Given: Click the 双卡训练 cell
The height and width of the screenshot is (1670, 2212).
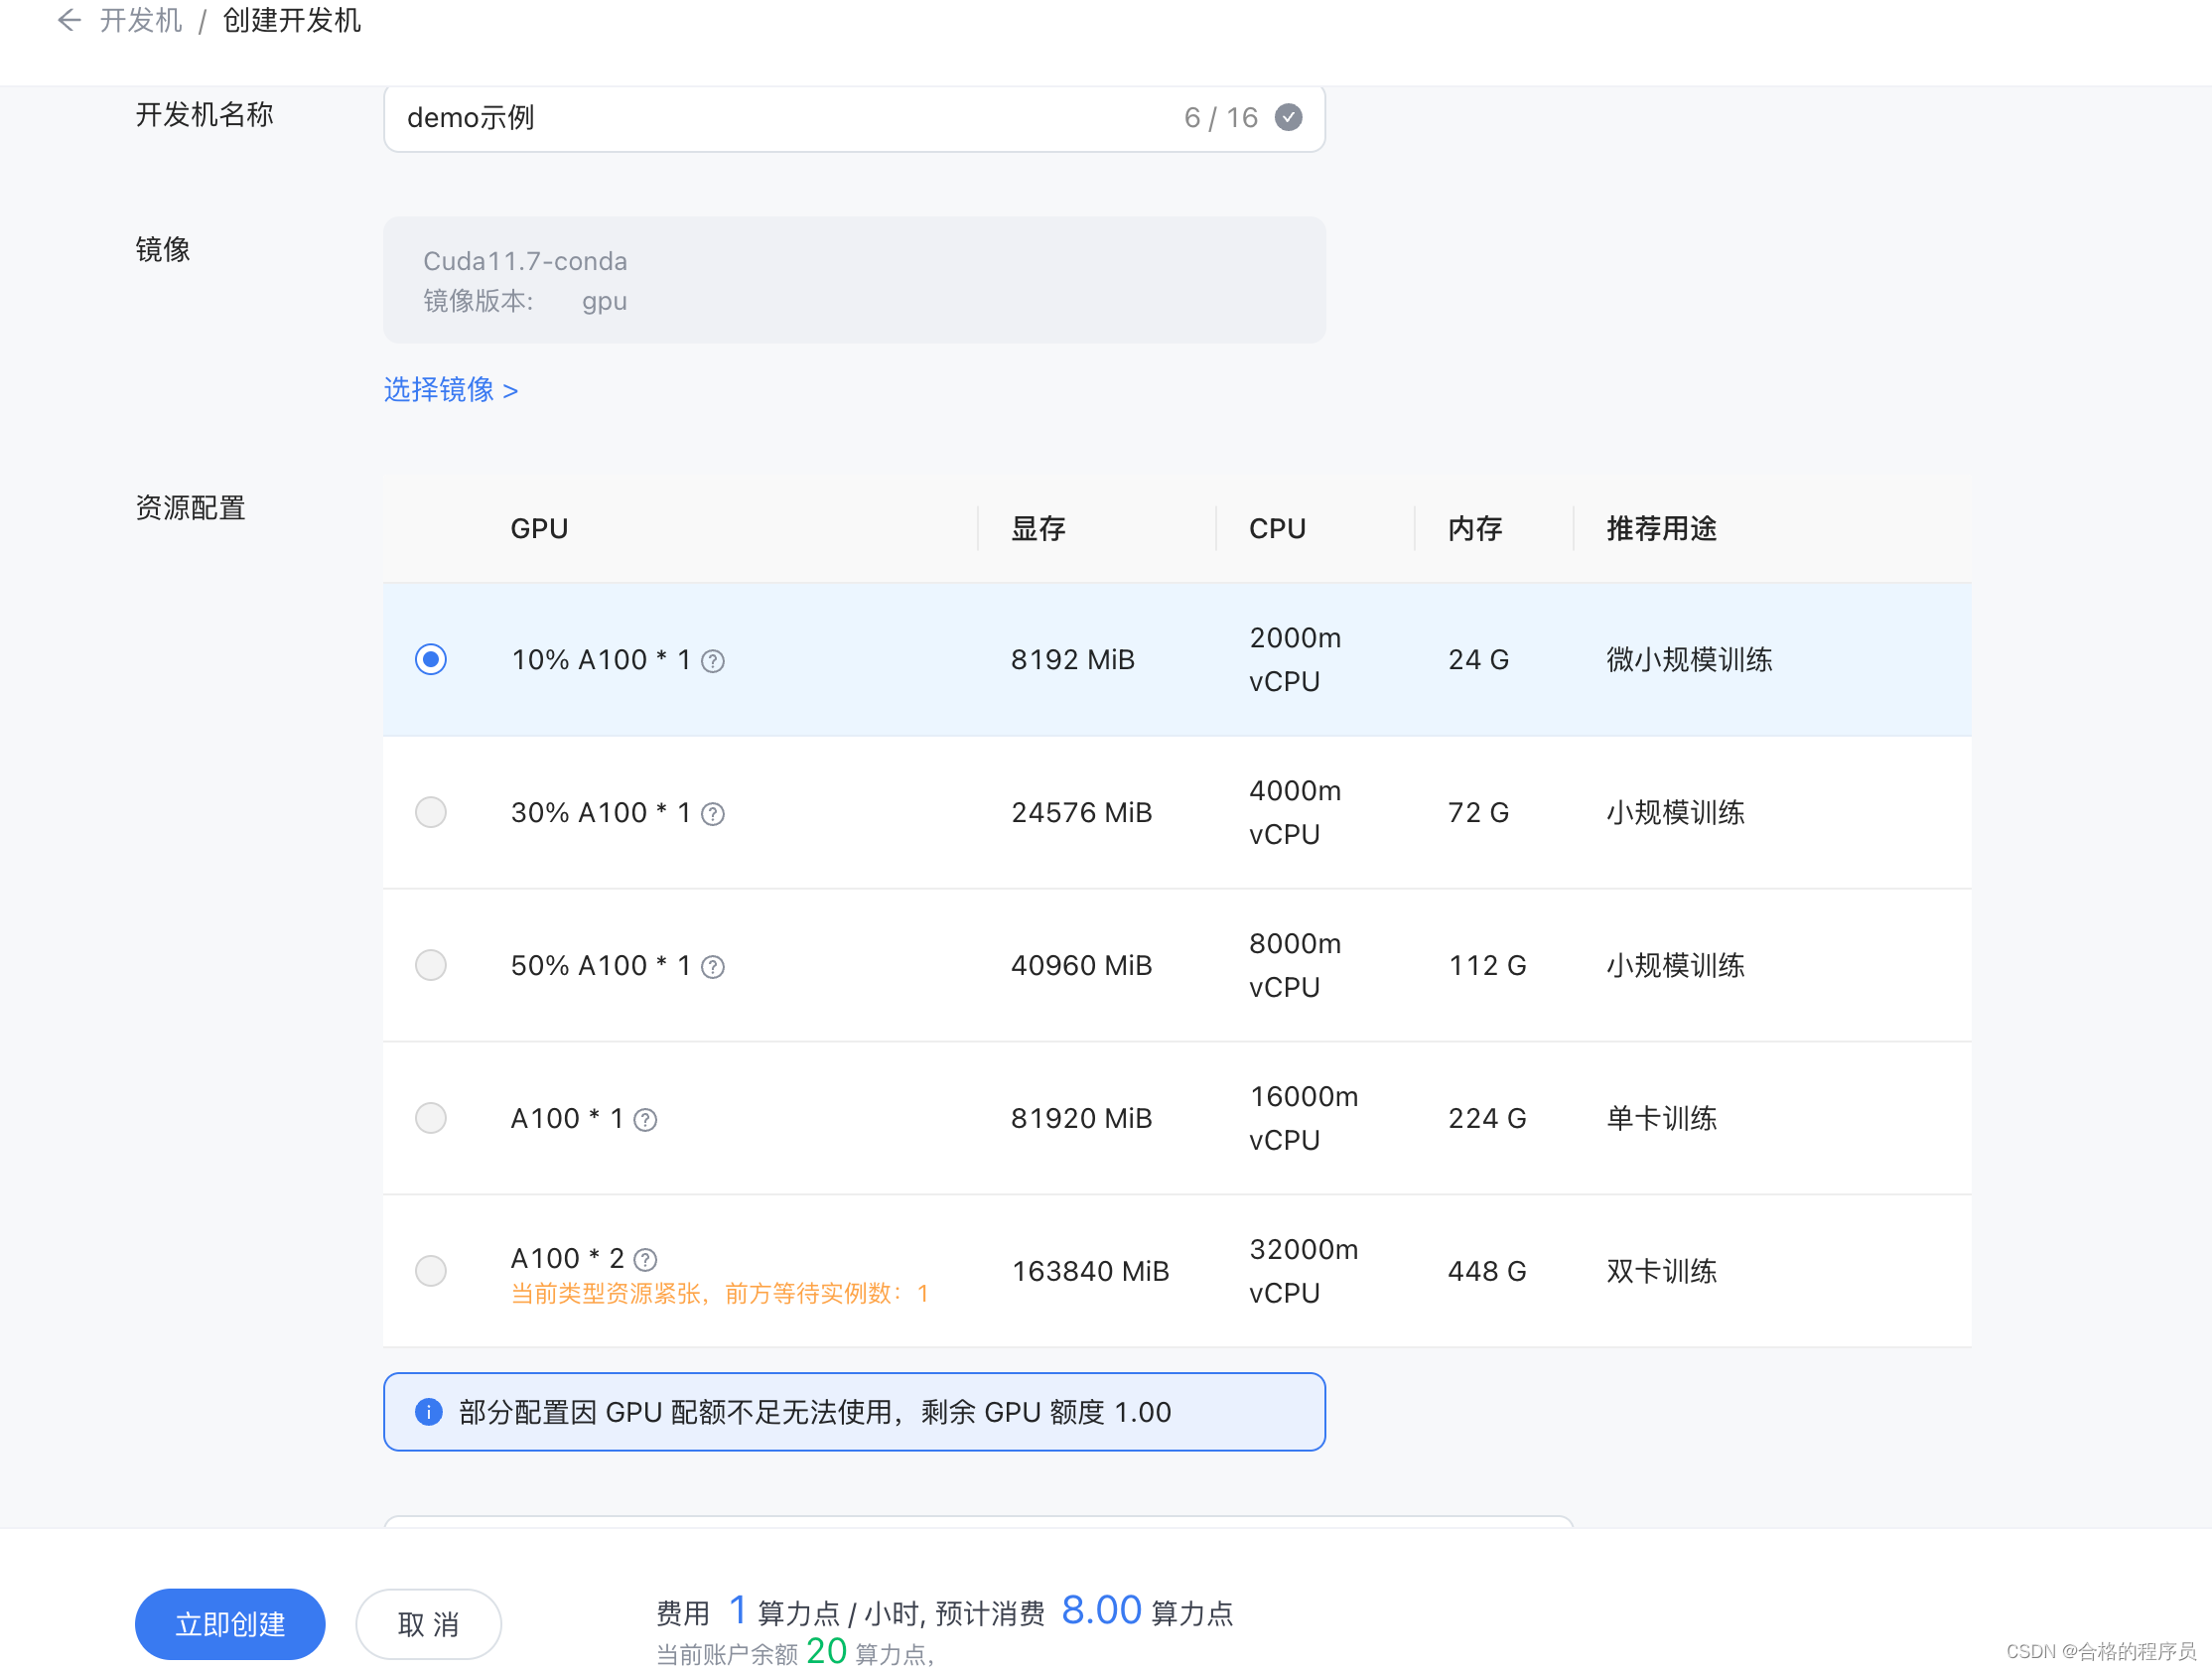Looking at the screenshot, I should tap(1661, 1272).
